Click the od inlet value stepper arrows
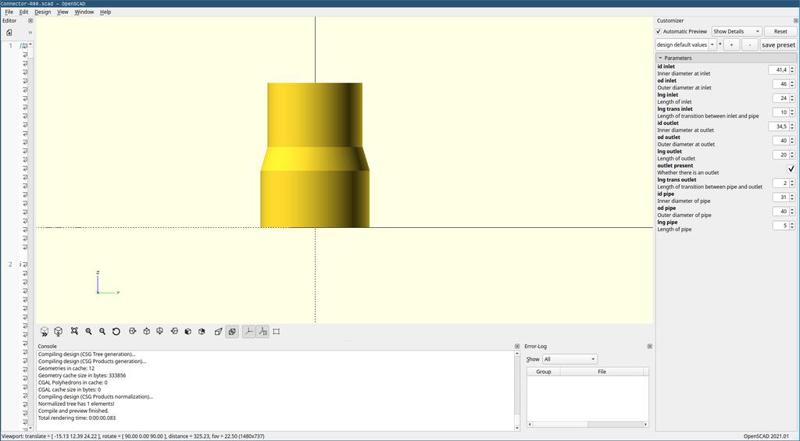This screenshot has width=800, height=441. [792, 84]
